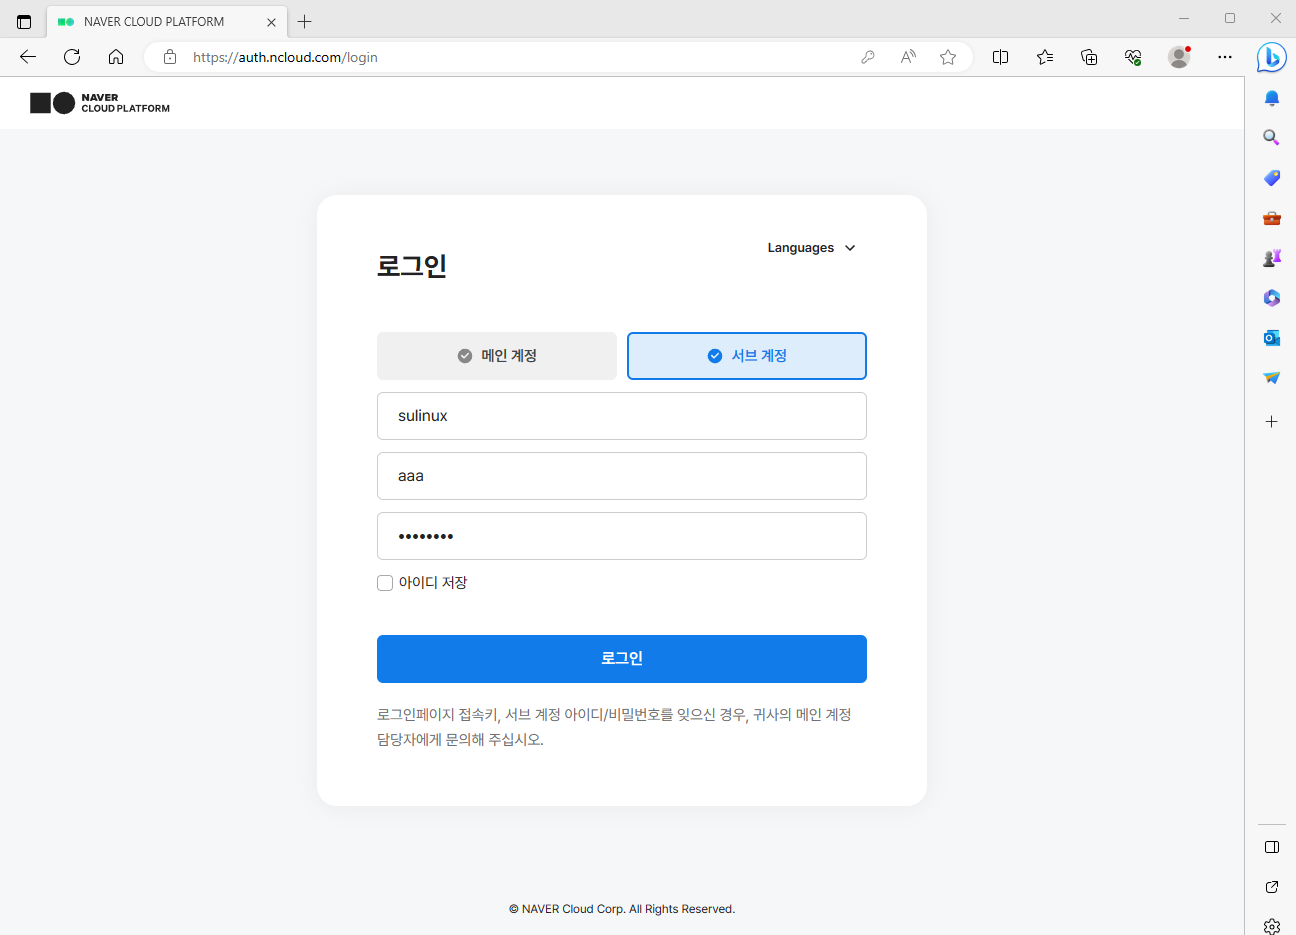Open the user profile avatar
Viewport: 1296px width, 935px height.
coord(1179,57)
